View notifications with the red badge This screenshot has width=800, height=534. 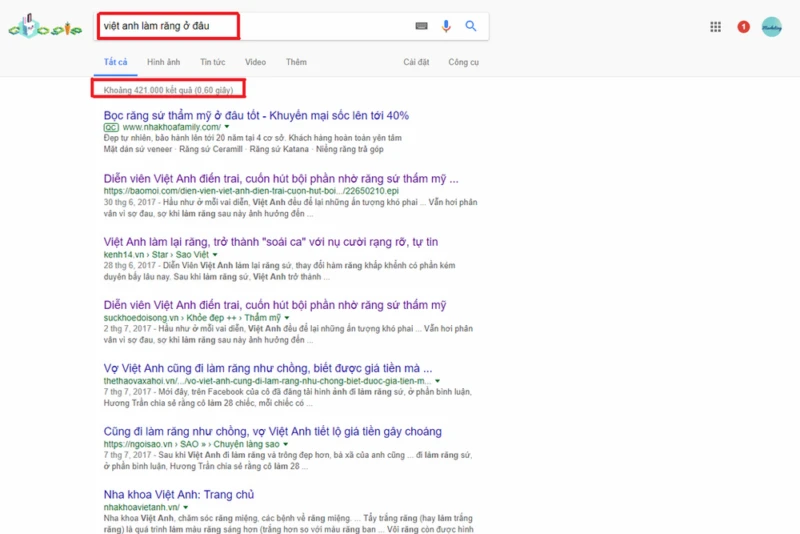tap(743, 27)
